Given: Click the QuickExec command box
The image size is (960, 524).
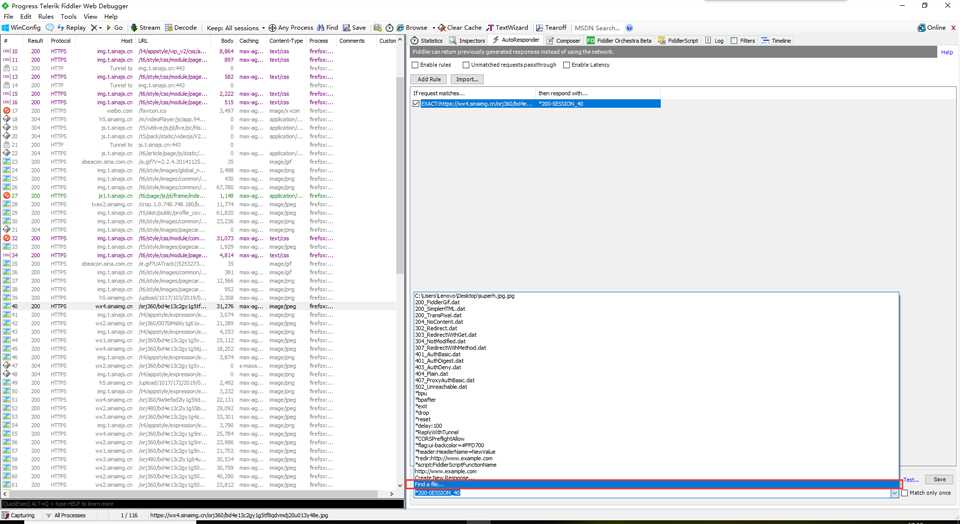Looking at the screenshot, I should coord(202,504).
